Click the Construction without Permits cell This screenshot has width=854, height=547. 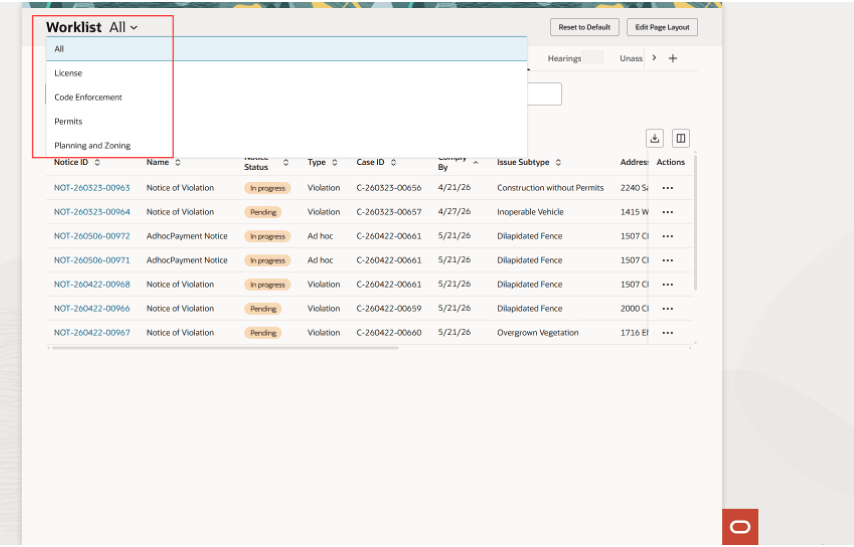click(550, 188)
